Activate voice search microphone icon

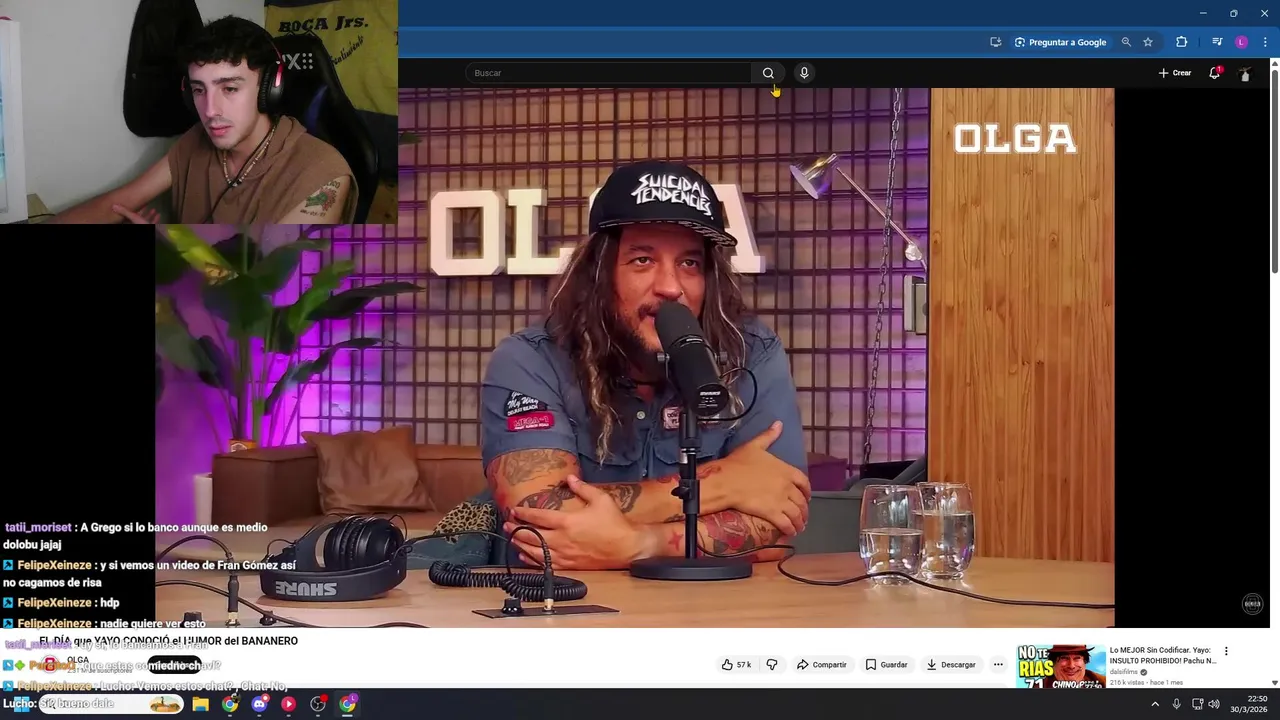click(804, 73)
